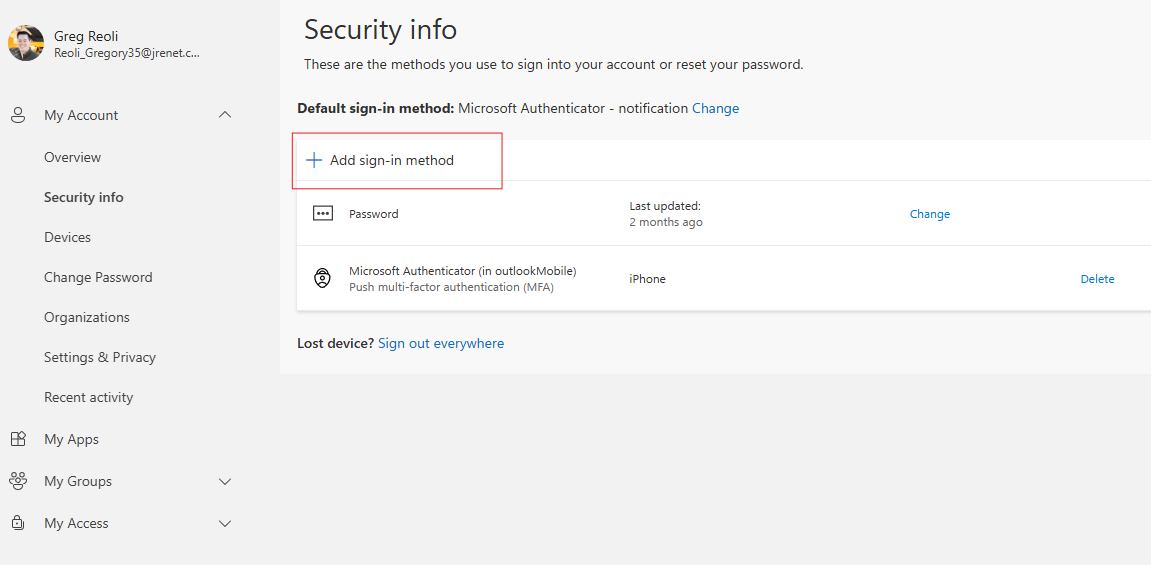1151x565 pixels.
Task: Click the My Access lock icon
Action: click(18, 523)
